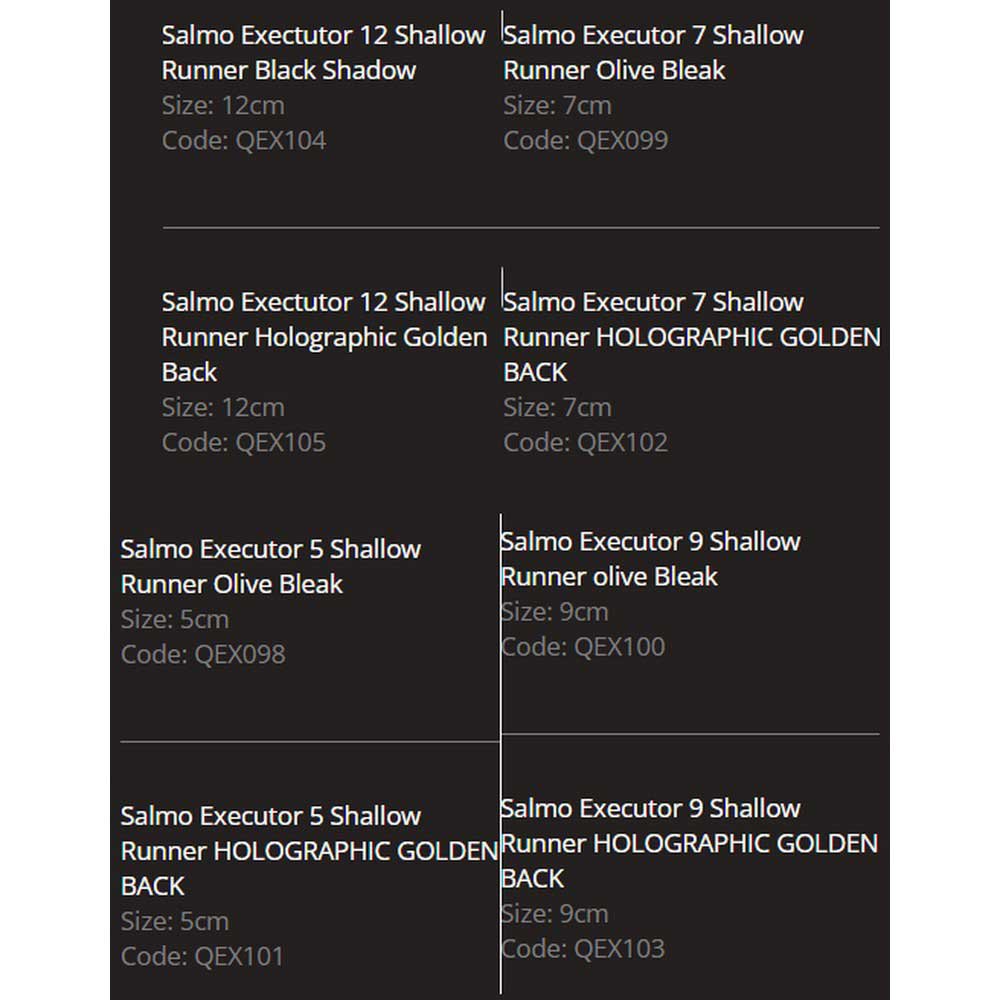Open Salmo Executor 5 Olive Bleak title

pos(270,566)
